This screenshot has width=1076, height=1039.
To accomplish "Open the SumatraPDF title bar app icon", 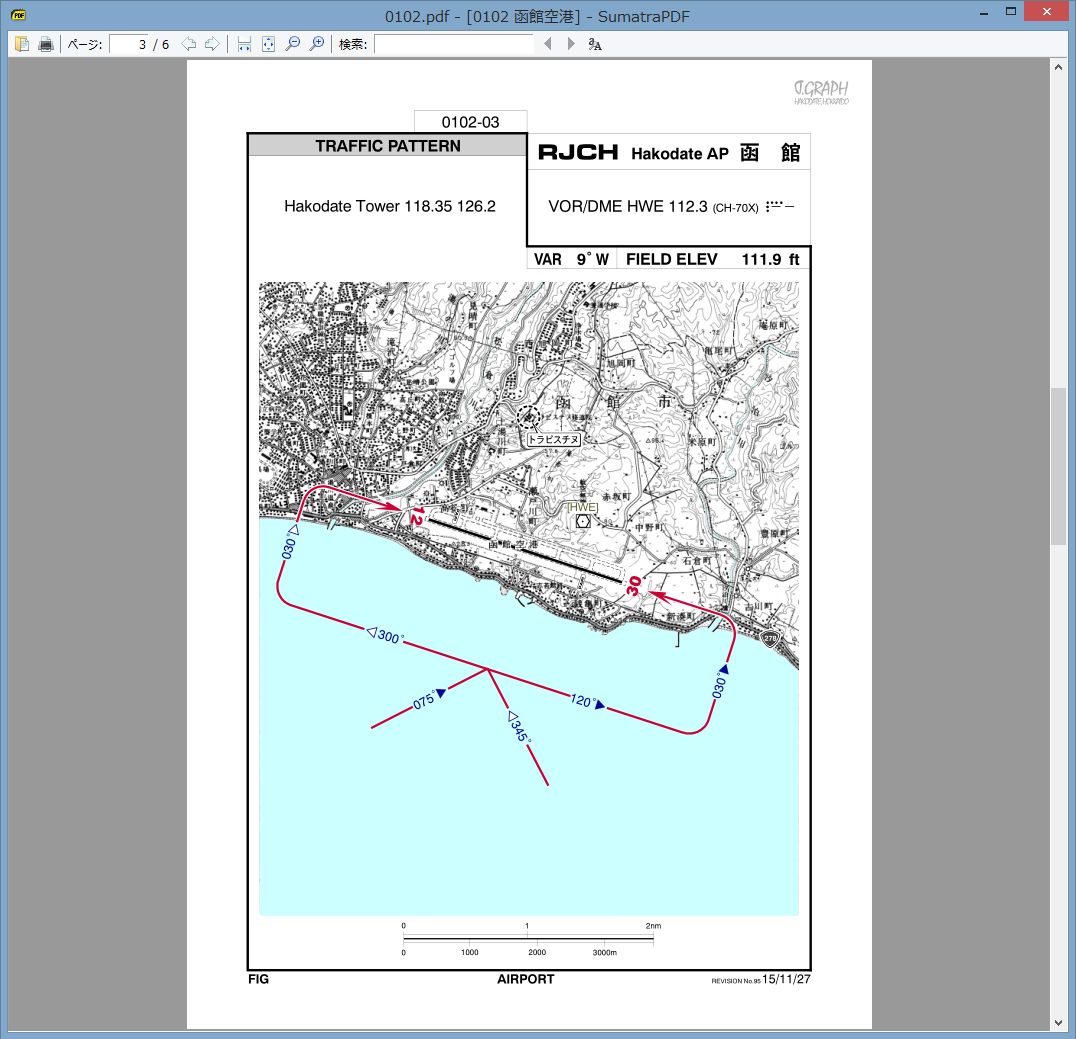I will click(18, 15).
